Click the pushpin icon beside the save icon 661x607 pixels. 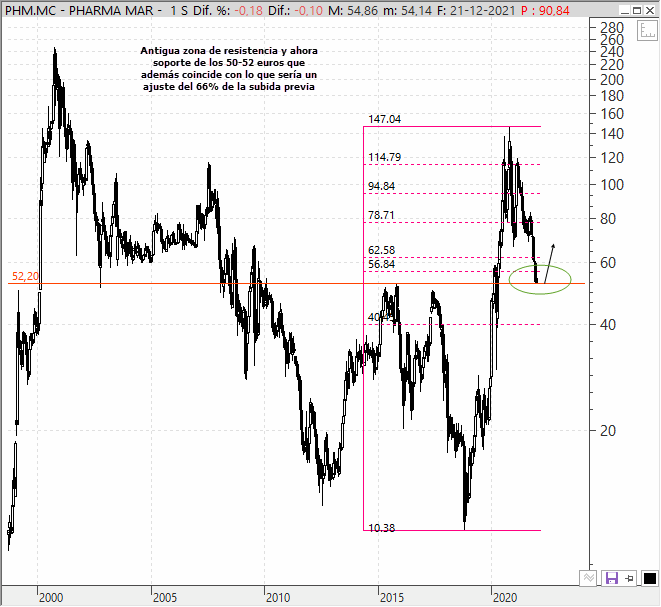629,578
